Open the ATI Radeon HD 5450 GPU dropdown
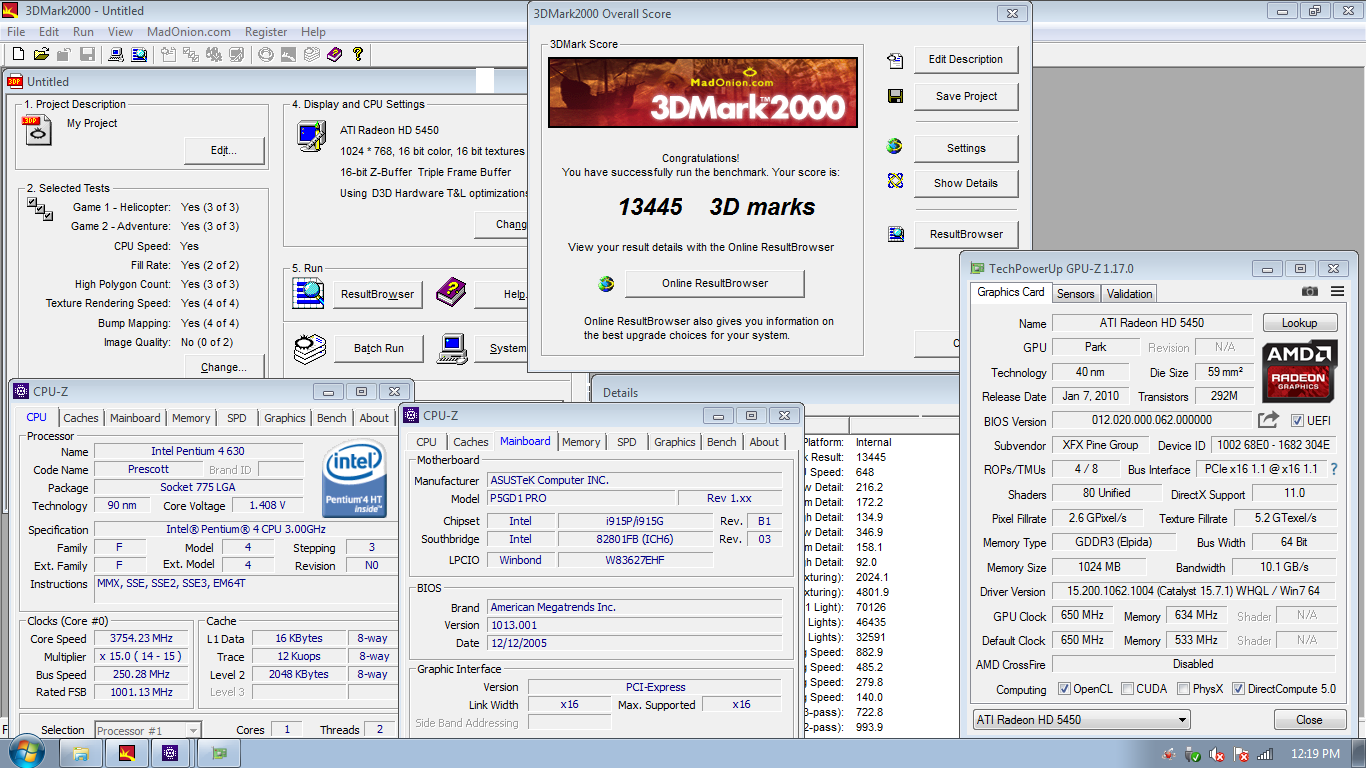Image resolution: width=1366 pixels, height=768 pixels. coord(1081,720)
